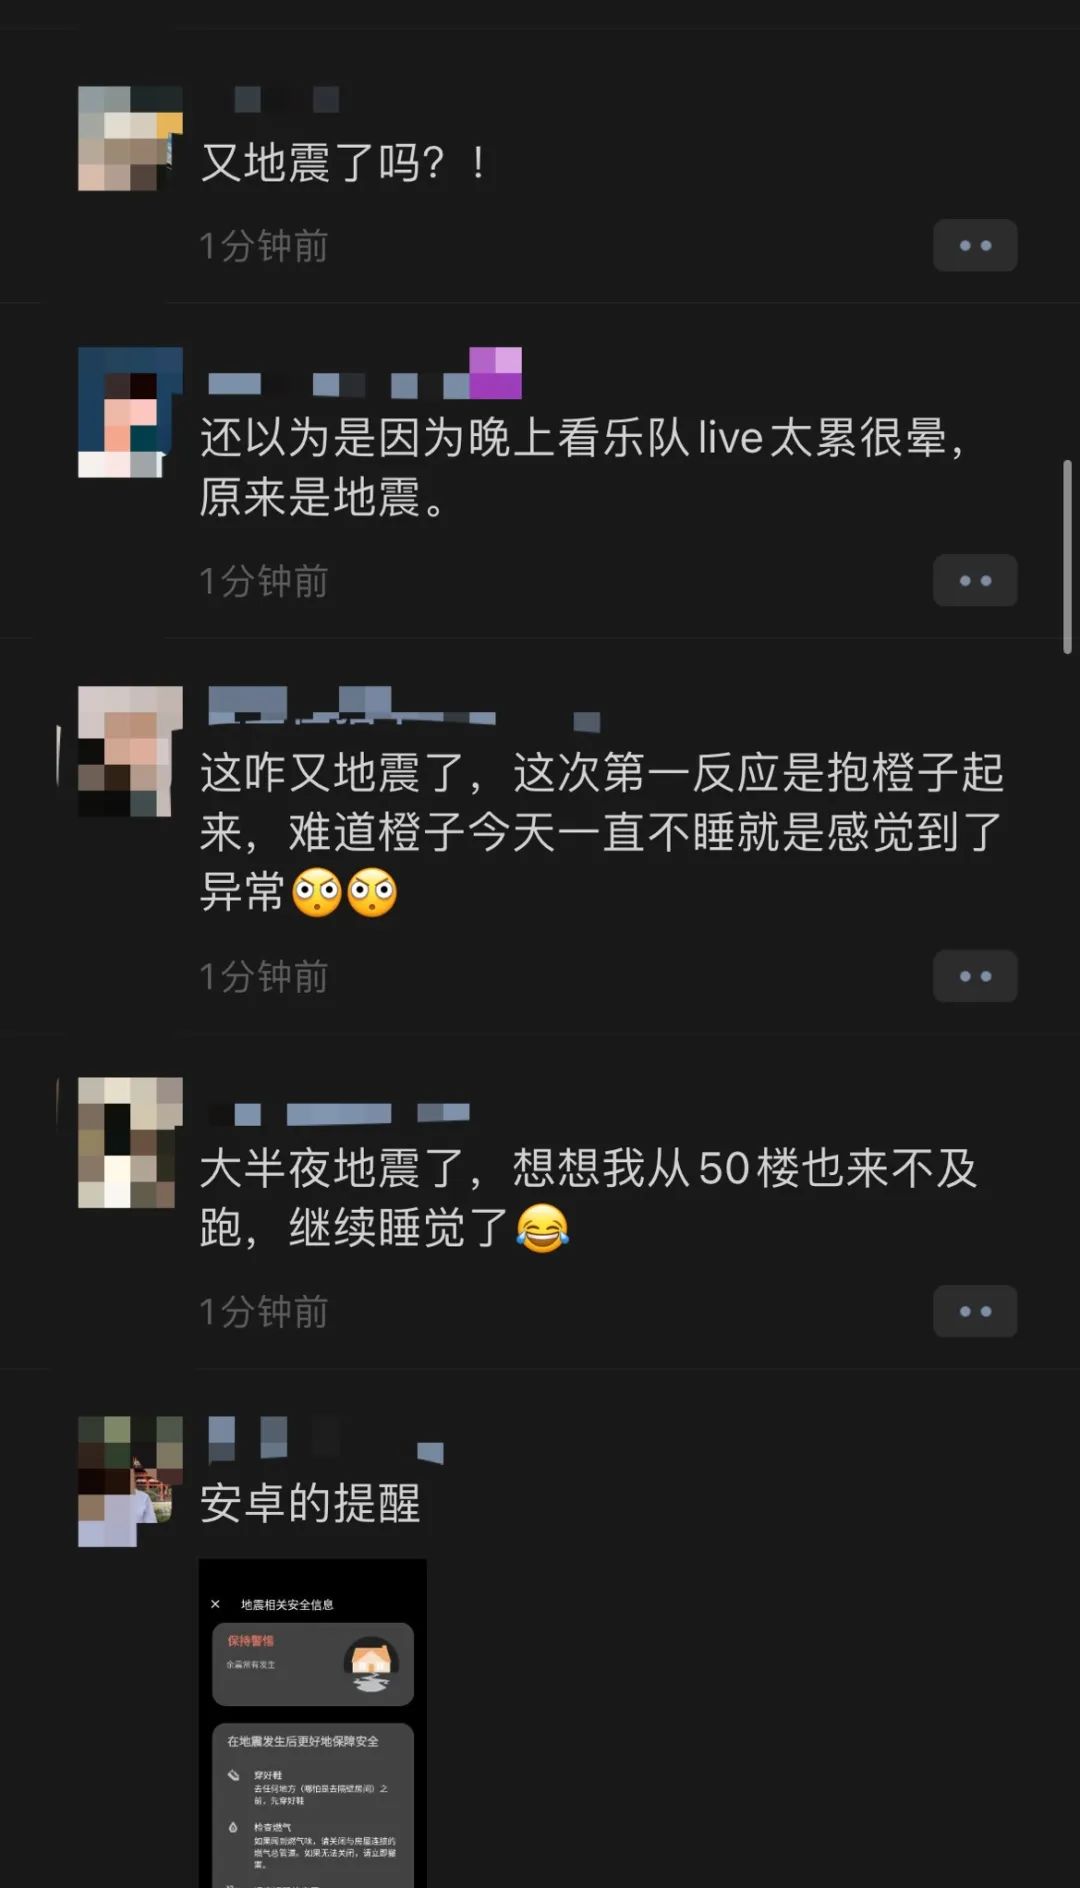
Task: Open comment menu for 又地震了吗 post
Action: pyautogui.click(x=975, y=245)
